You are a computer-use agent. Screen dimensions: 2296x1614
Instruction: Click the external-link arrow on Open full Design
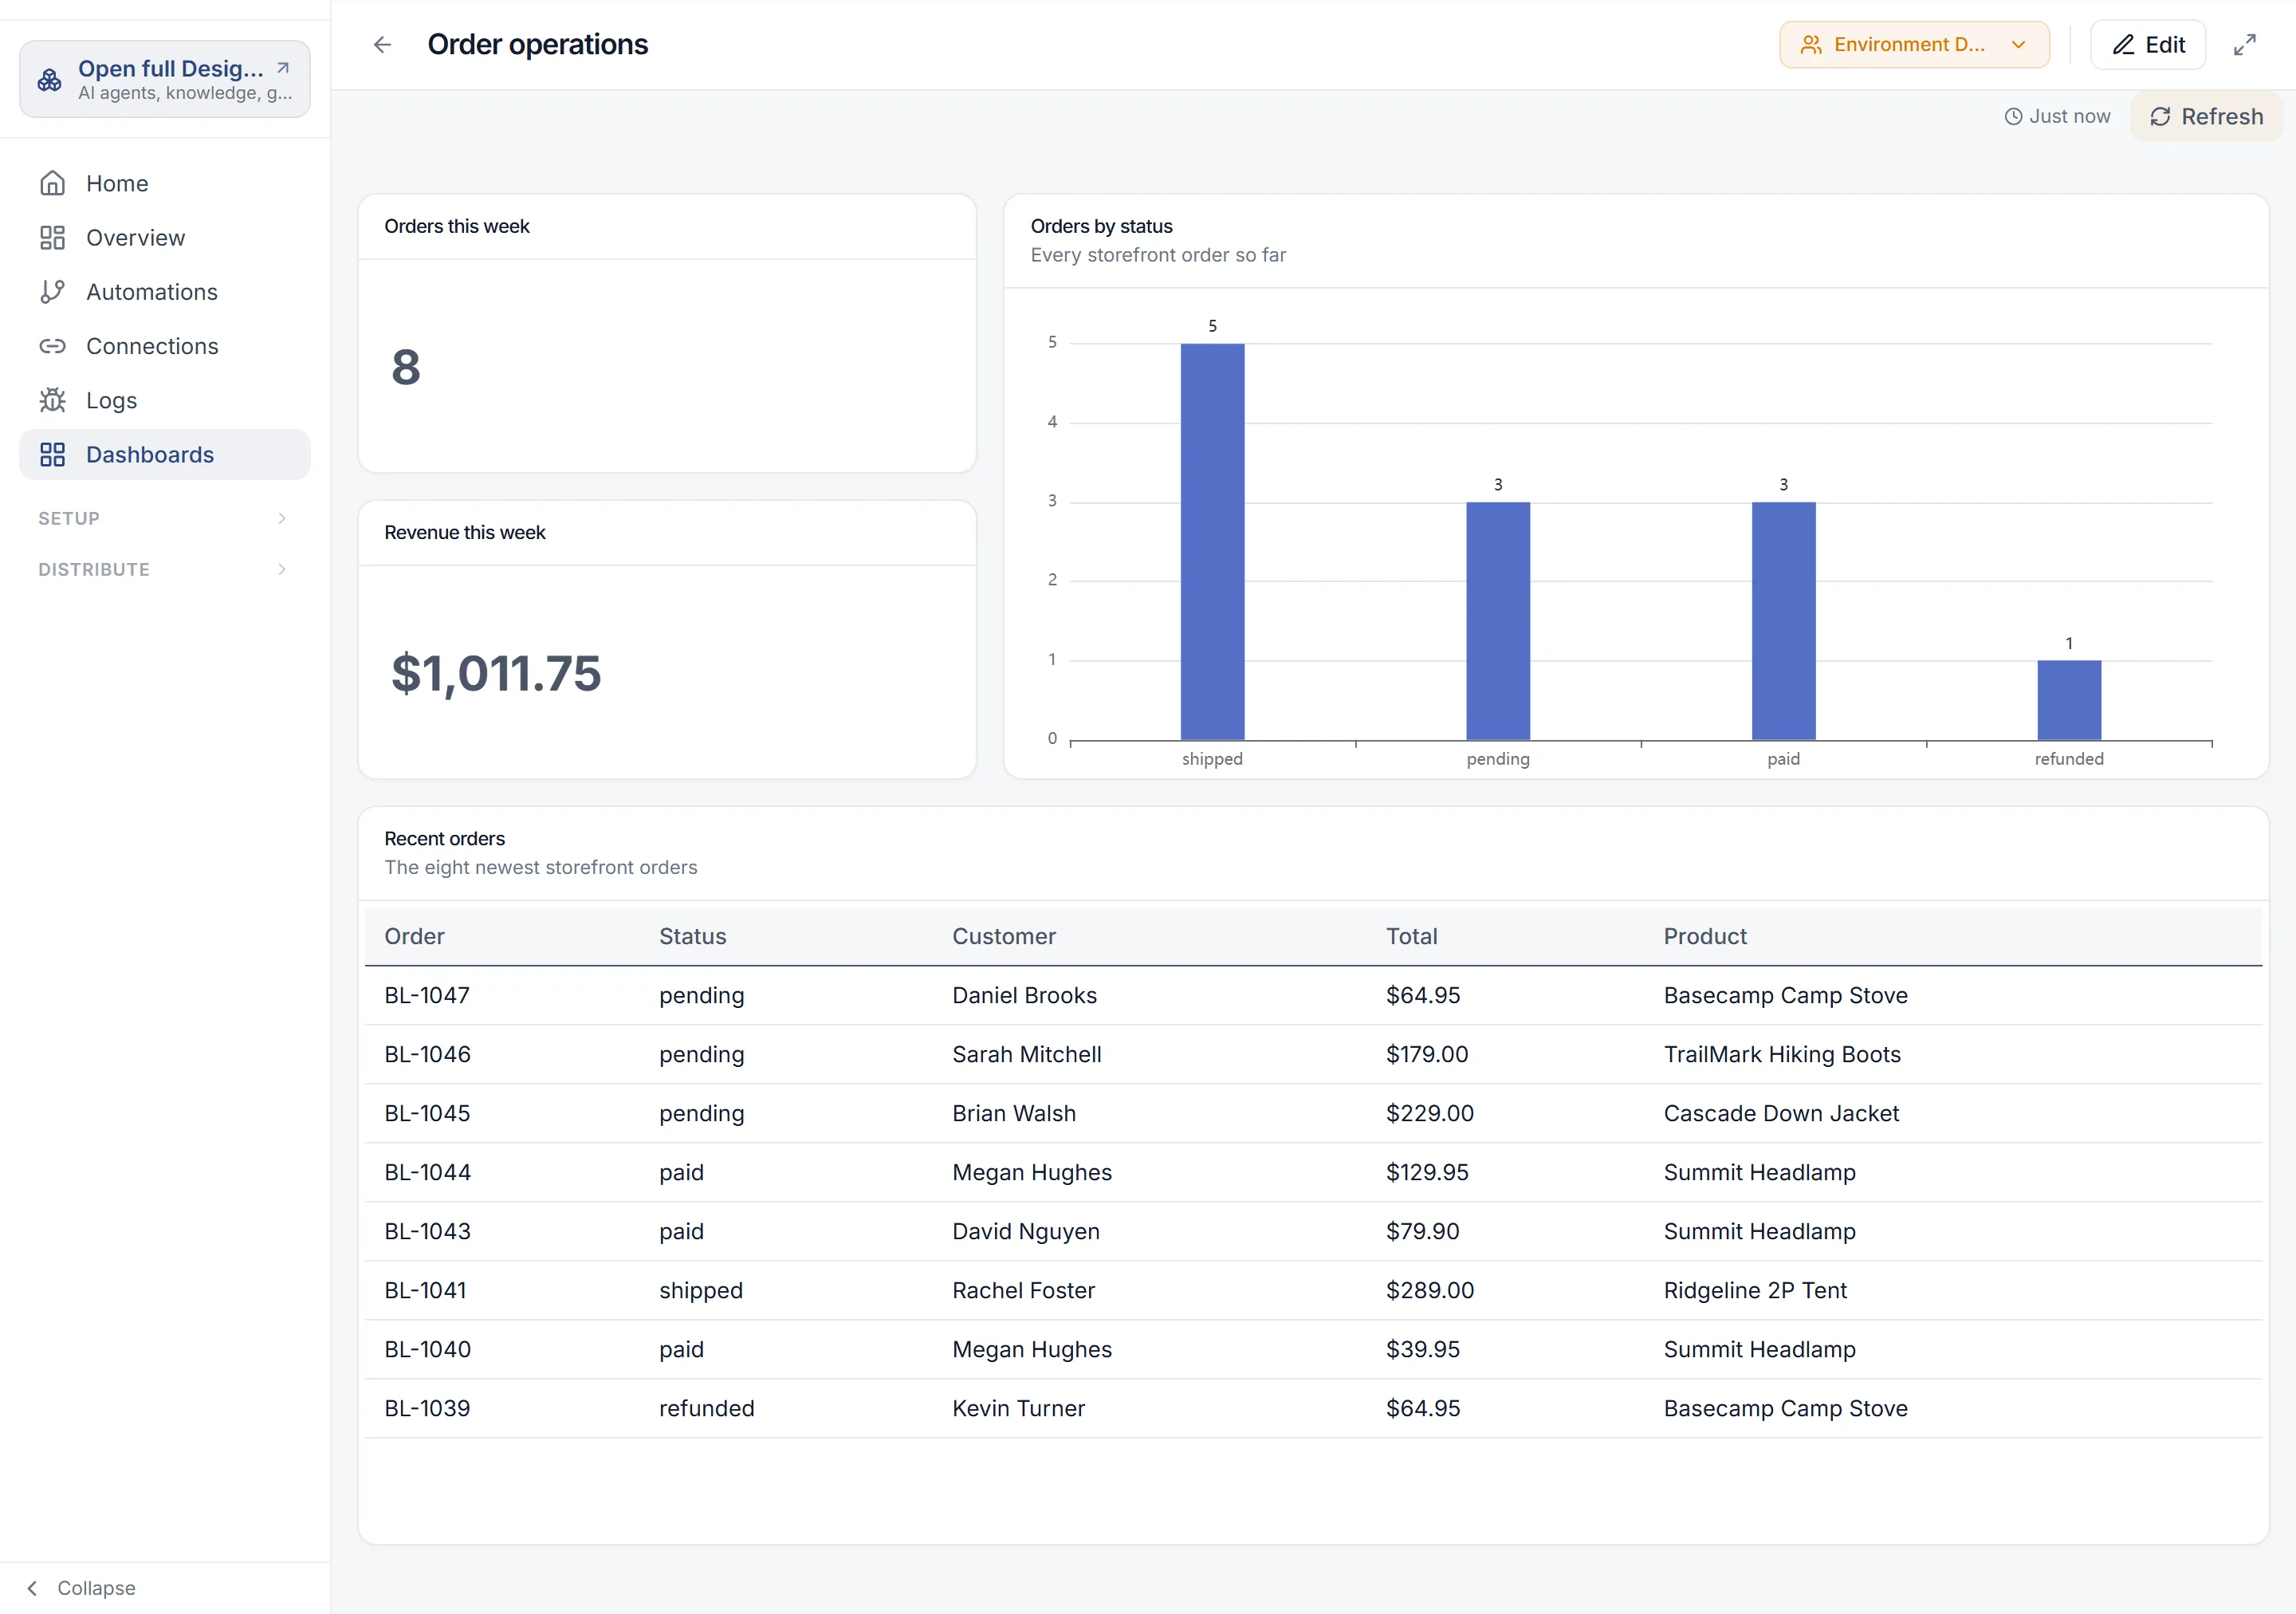coord(283,68)
